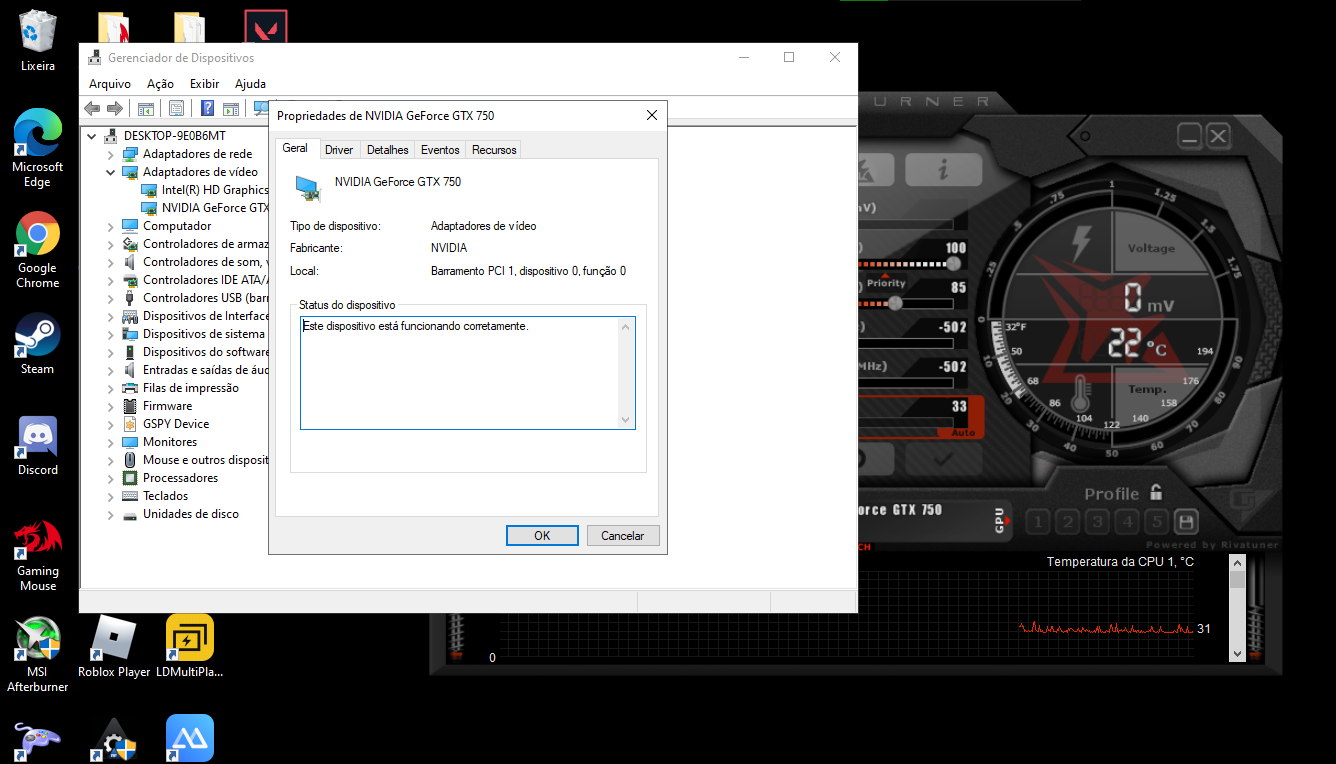
Task: Select Afterburner profile slot 5
Action: click(x=1157, y=522)
